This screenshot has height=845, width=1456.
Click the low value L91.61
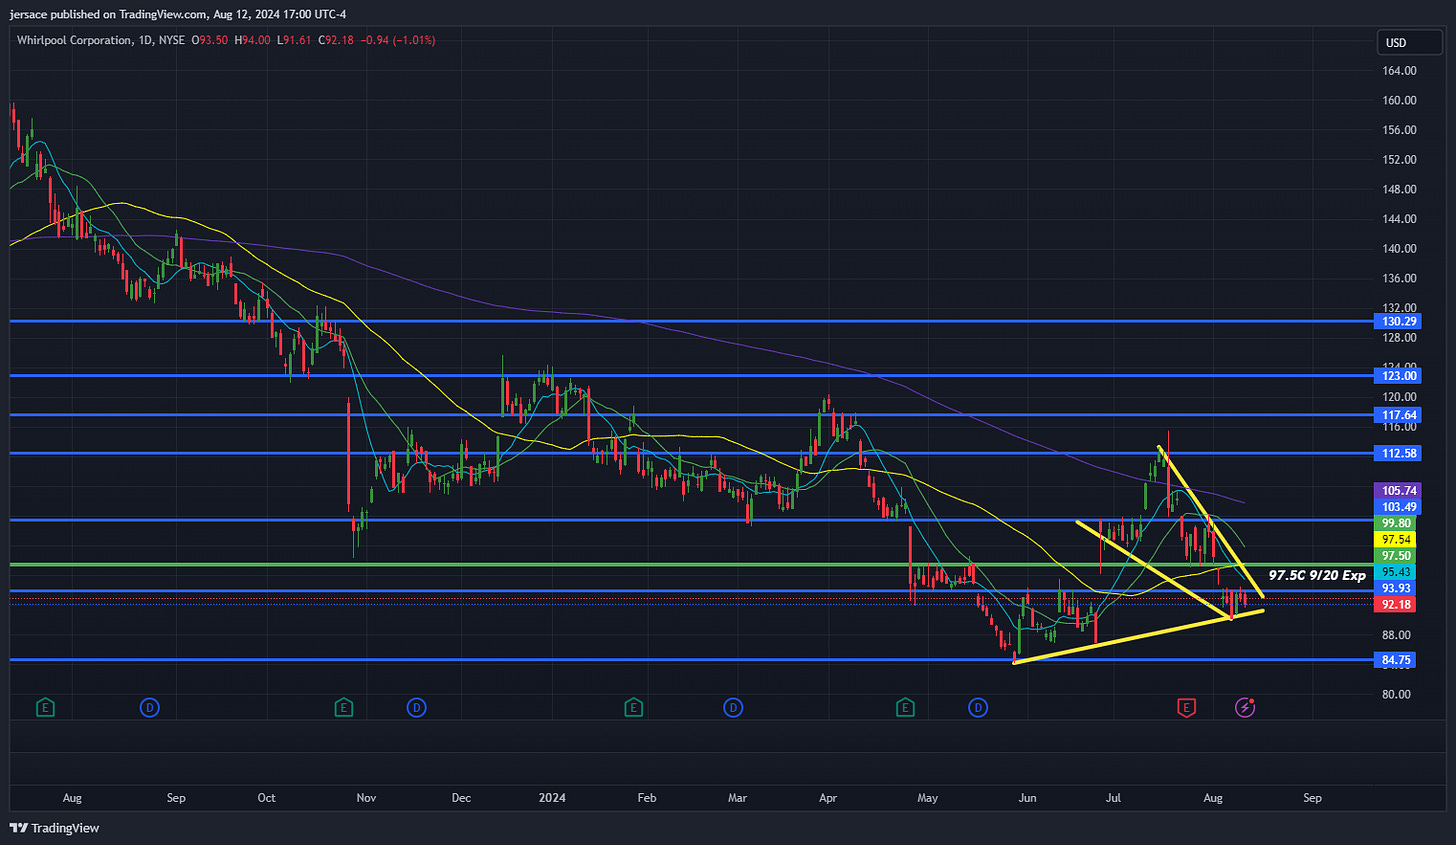294,40
